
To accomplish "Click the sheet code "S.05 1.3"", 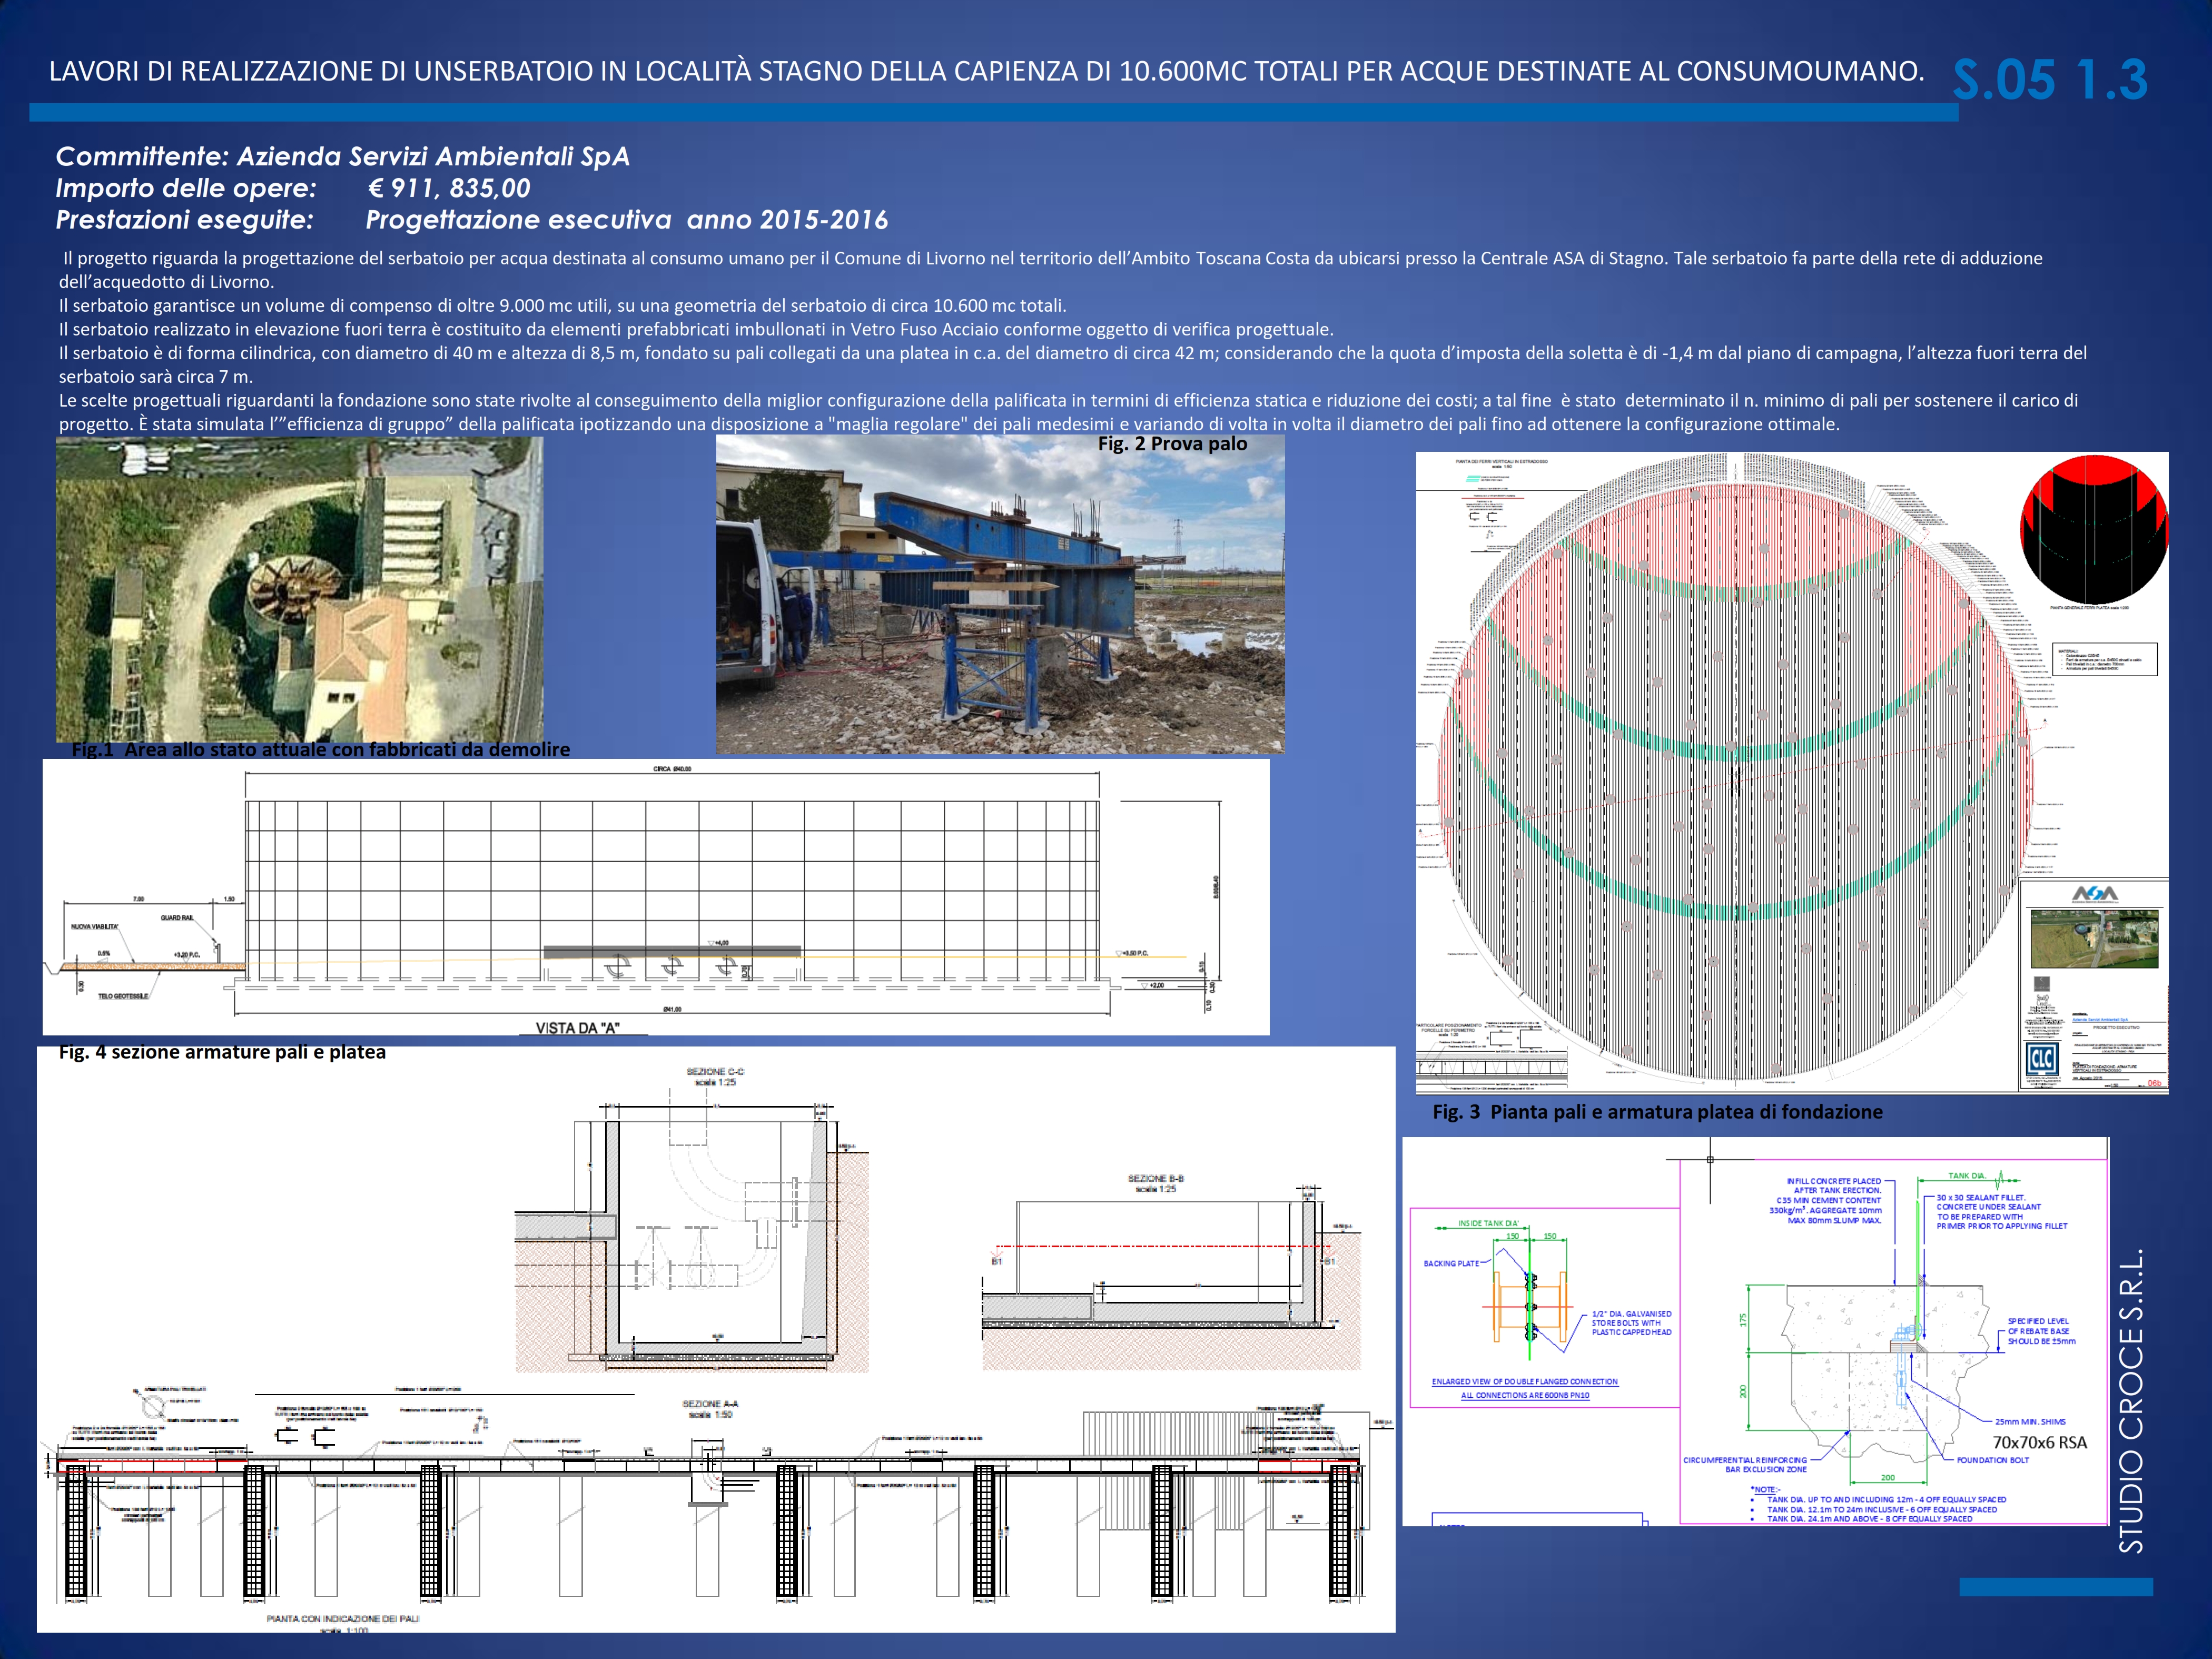I will pyautogui.click(x=2050, y=80).
